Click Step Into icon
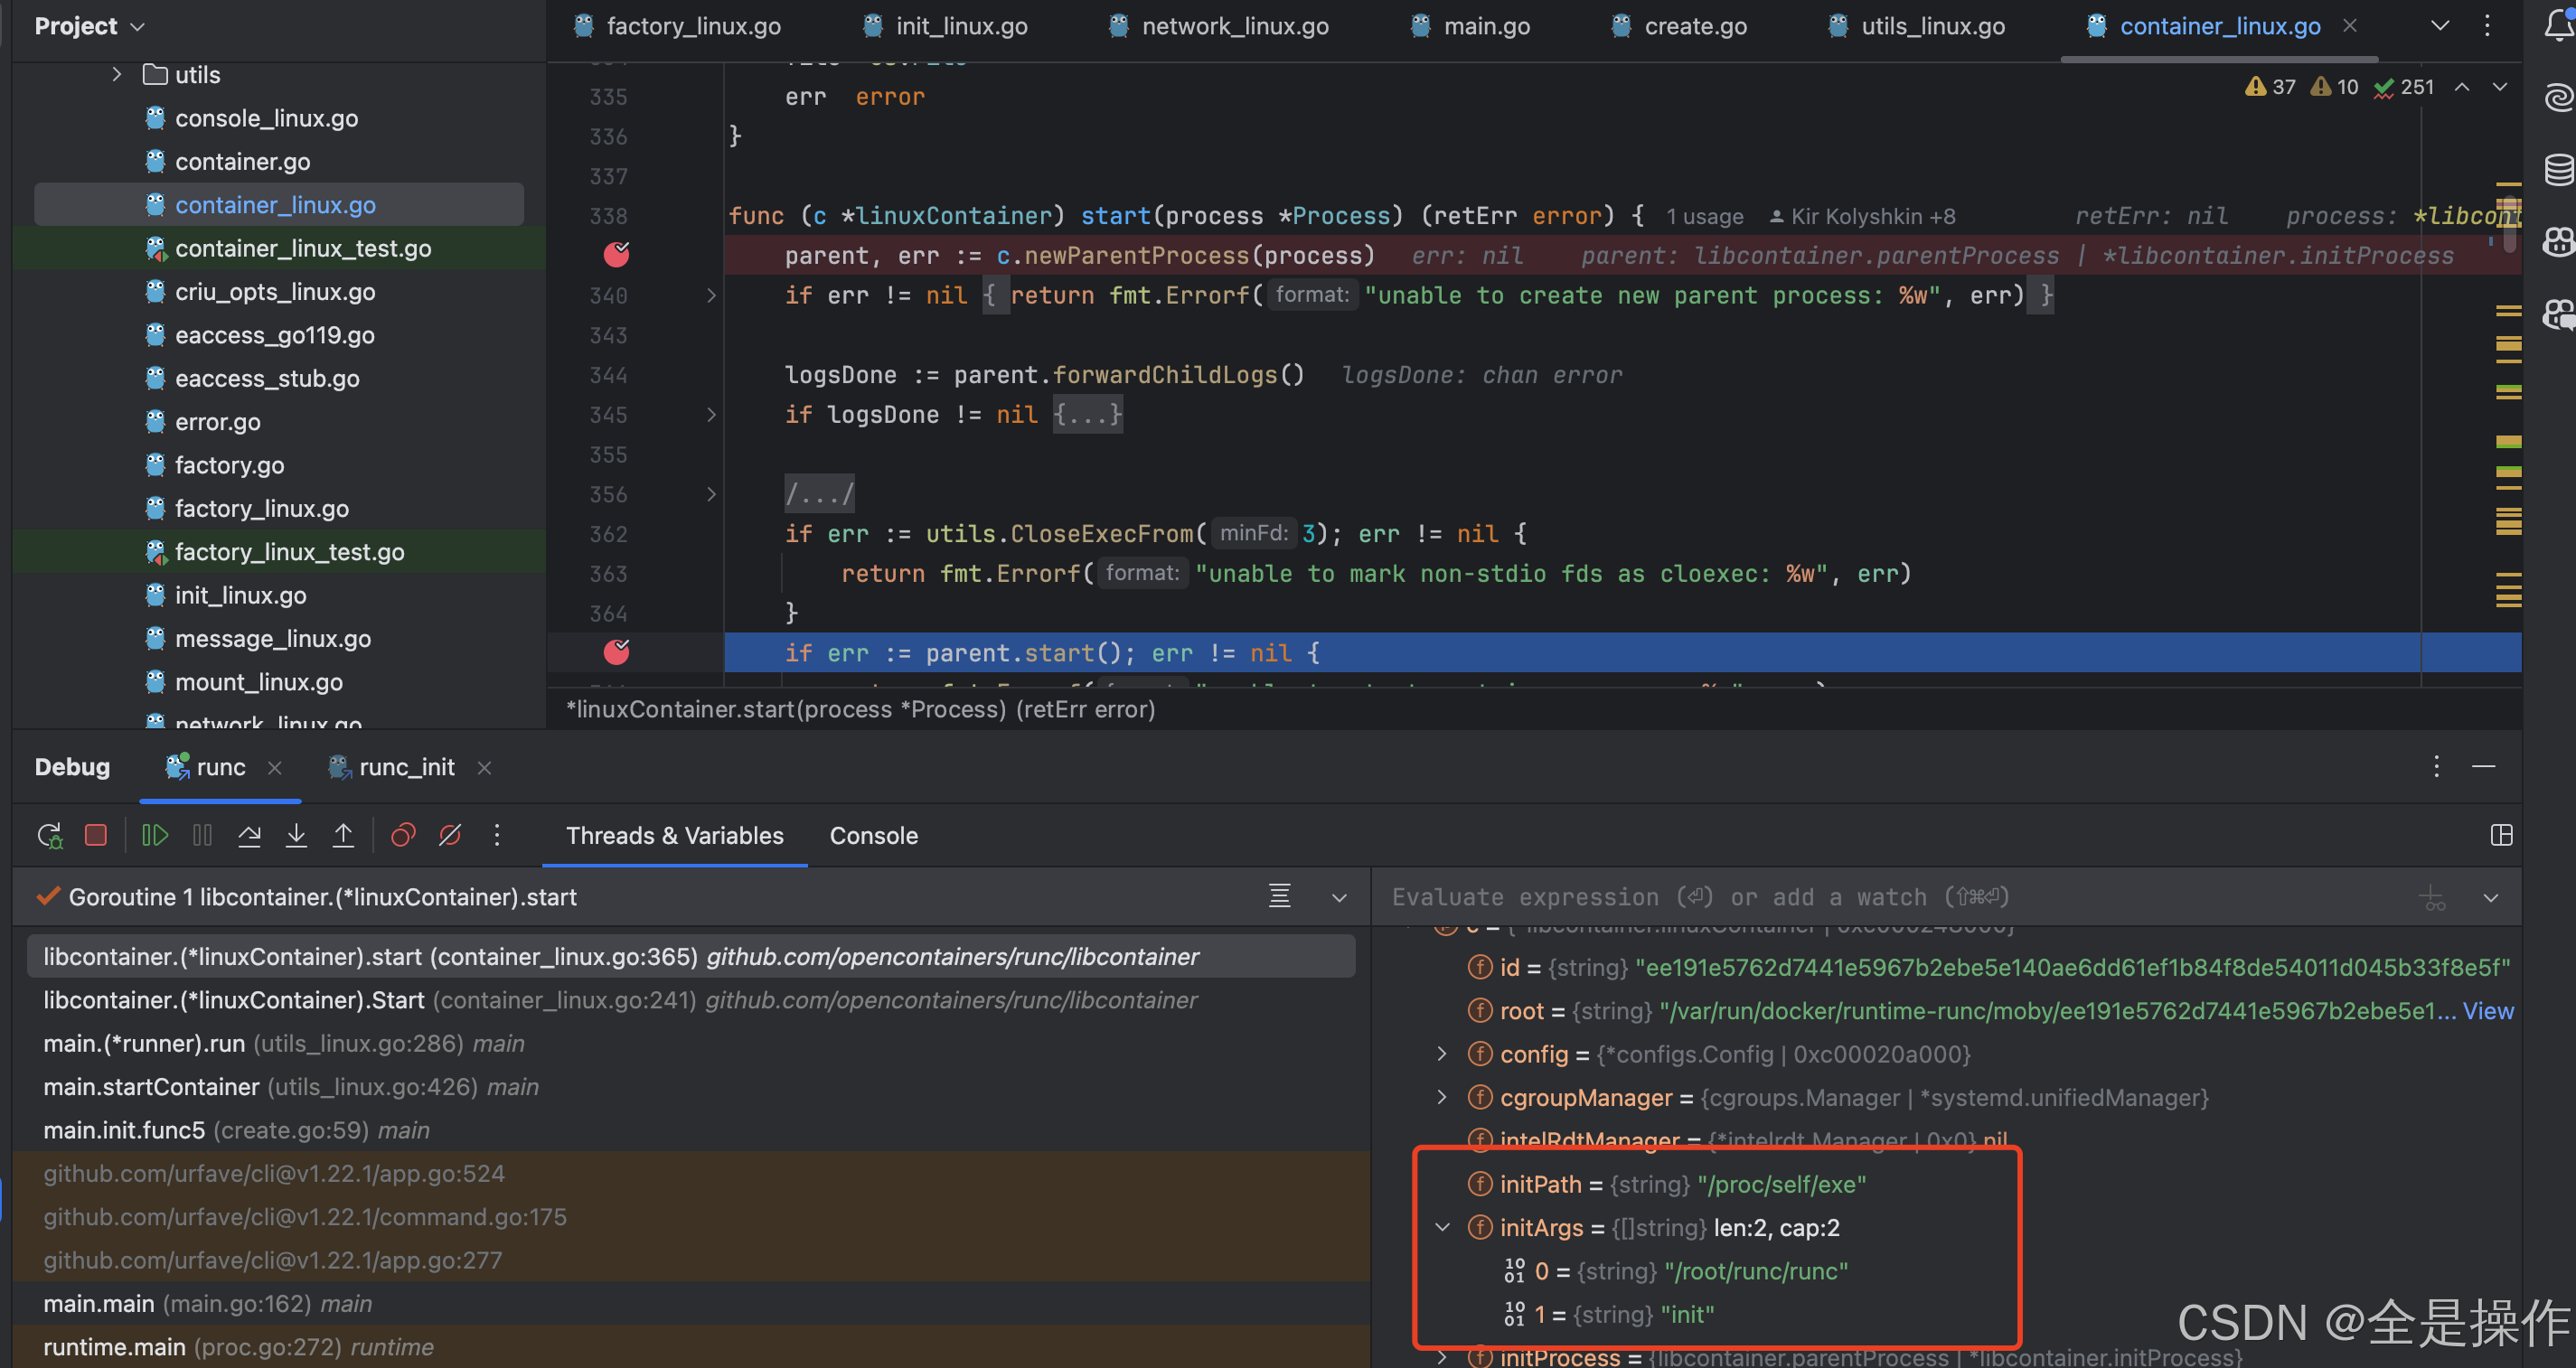 click(296, 835)
